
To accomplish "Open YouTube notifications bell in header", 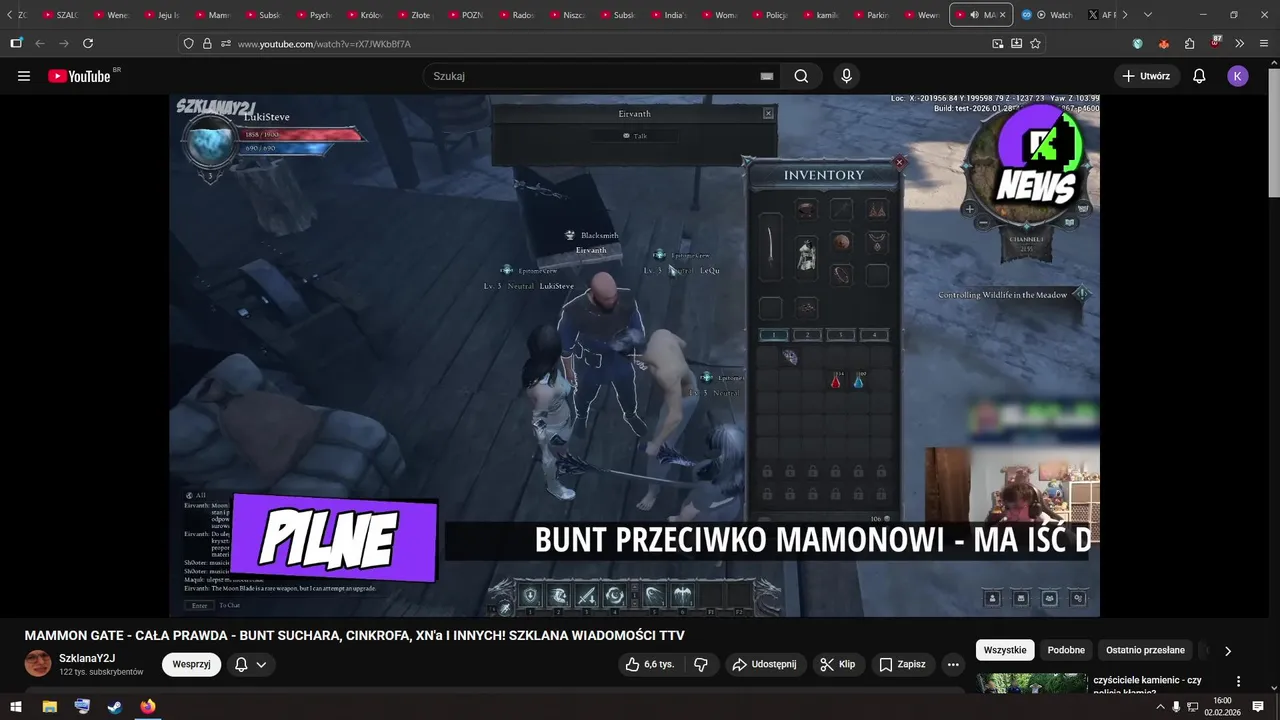I will [1199, 76].
